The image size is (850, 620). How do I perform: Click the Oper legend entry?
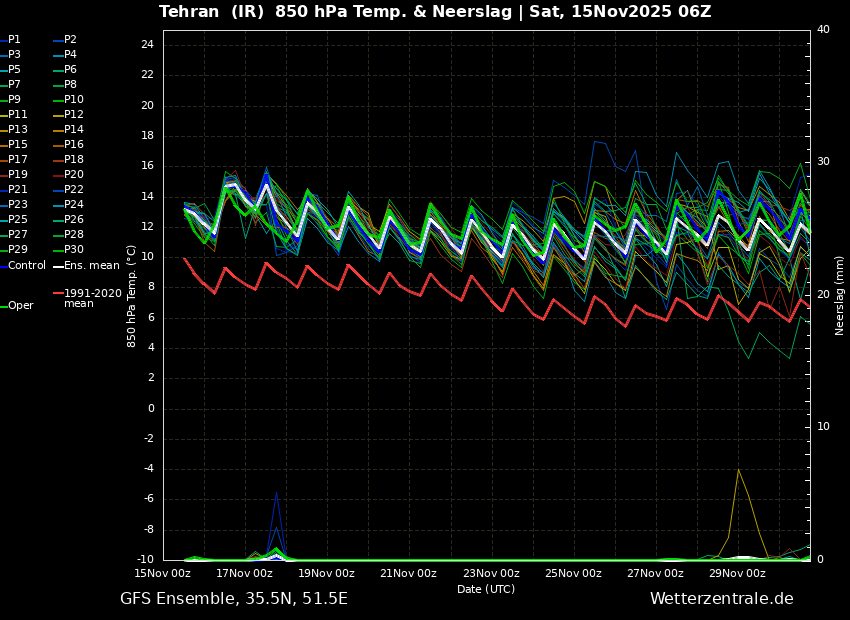(x=21, y=306)
